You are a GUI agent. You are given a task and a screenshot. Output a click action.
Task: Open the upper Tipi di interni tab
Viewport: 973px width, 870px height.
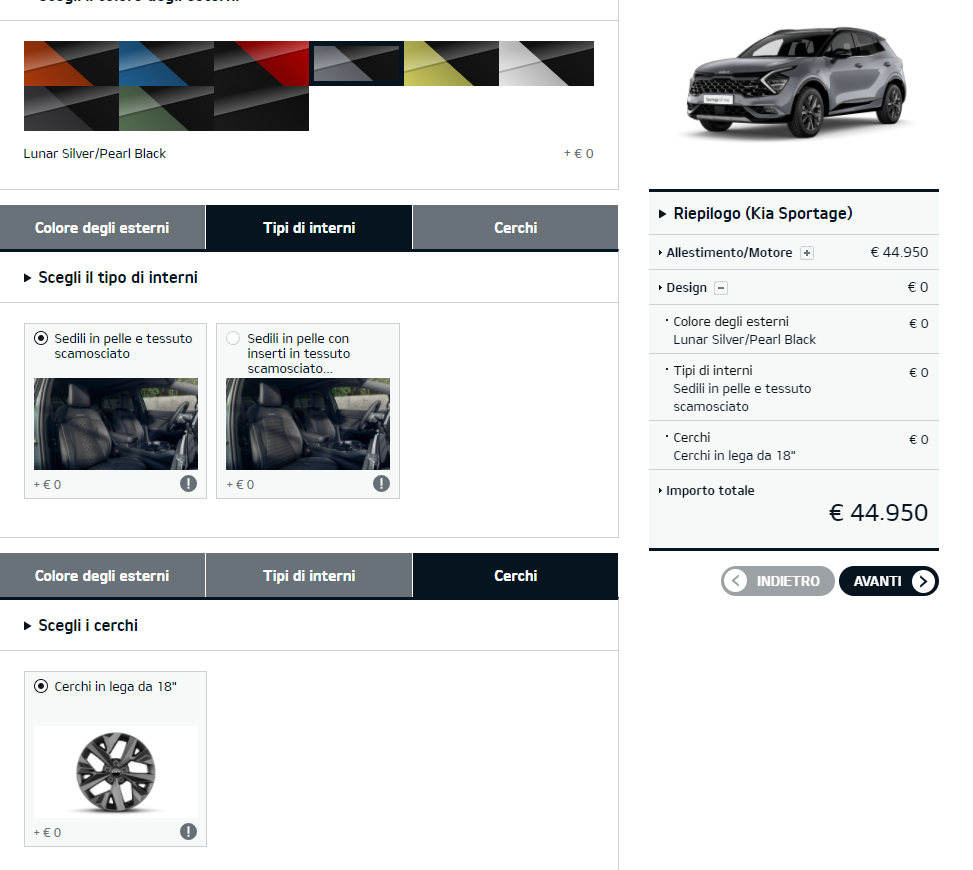click(309, 228)
